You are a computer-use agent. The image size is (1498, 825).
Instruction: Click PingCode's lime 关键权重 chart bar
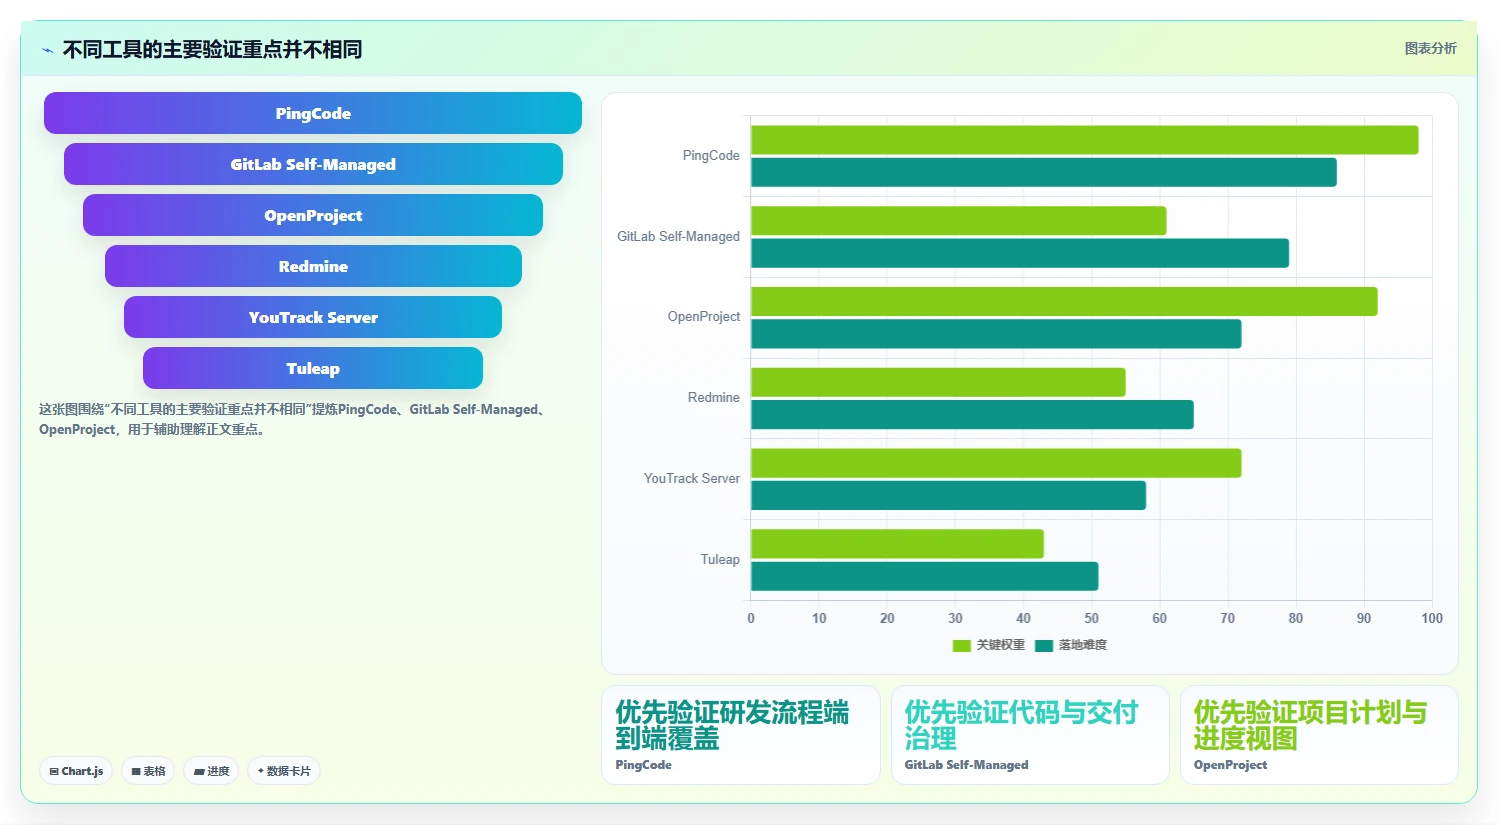pyautogui.click(x=1085, y=140)
